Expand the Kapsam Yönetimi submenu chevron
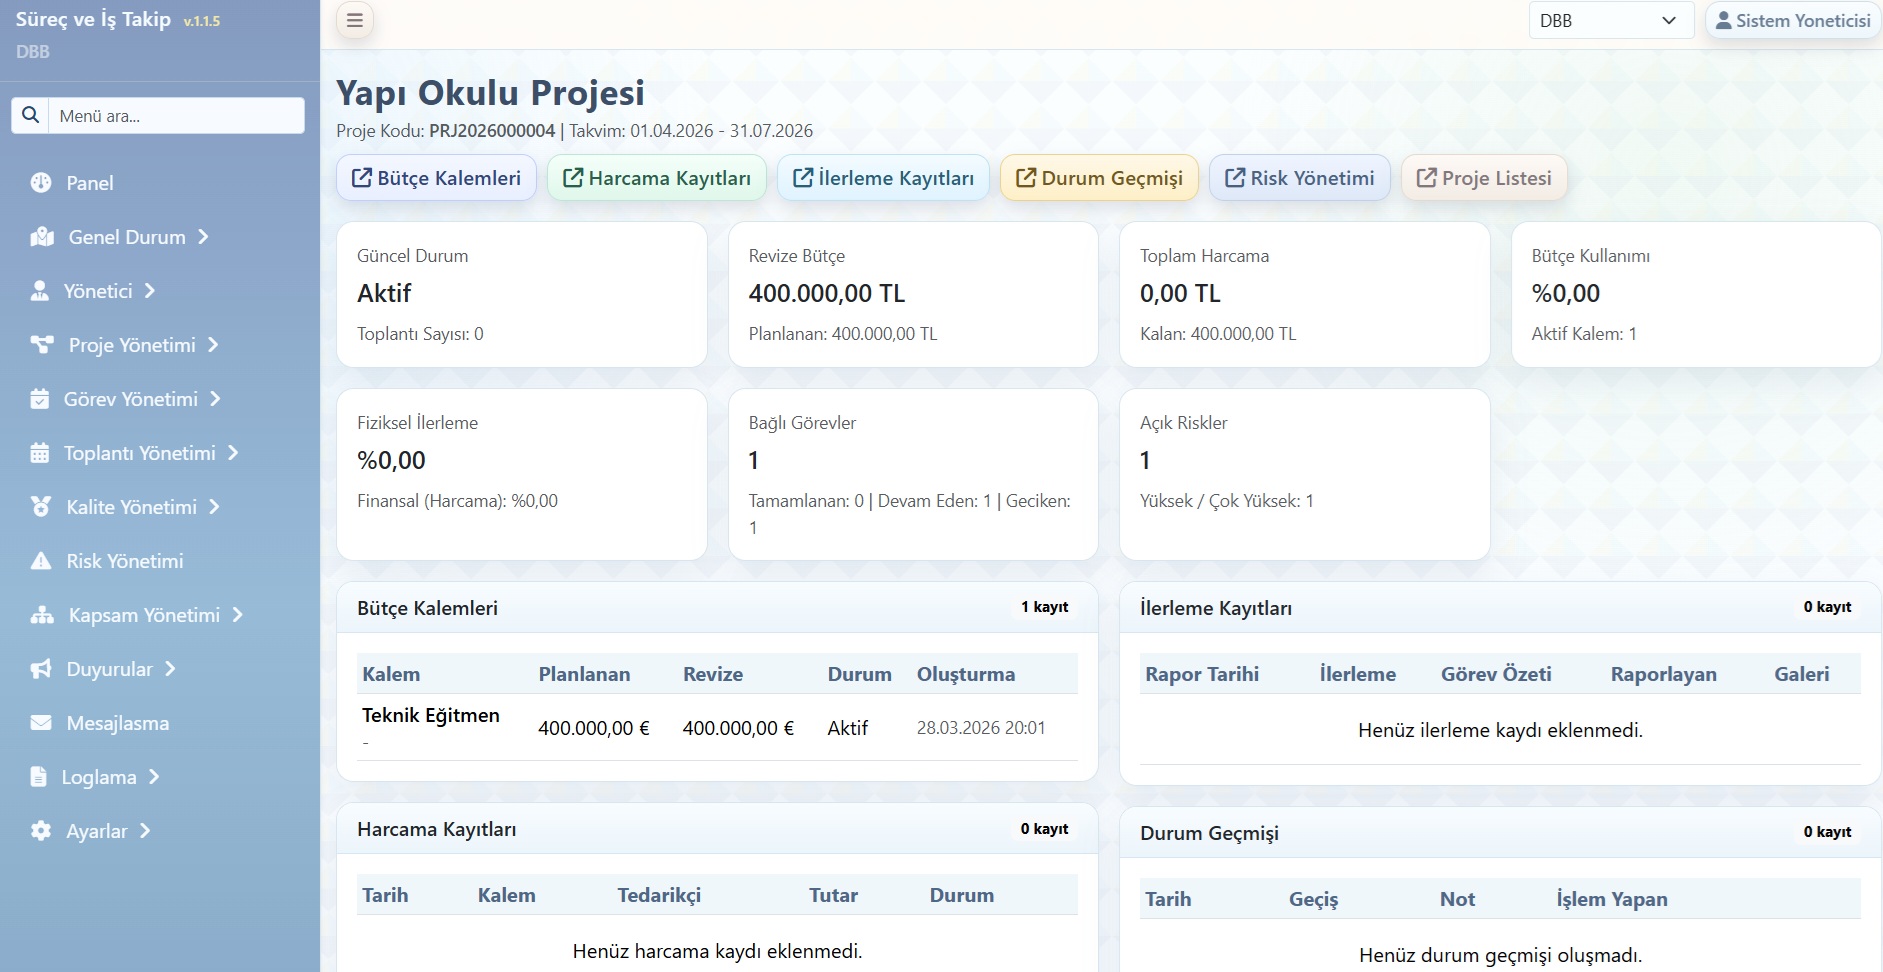The height and width of the screenshot is (972, 1883). (238, 615)
